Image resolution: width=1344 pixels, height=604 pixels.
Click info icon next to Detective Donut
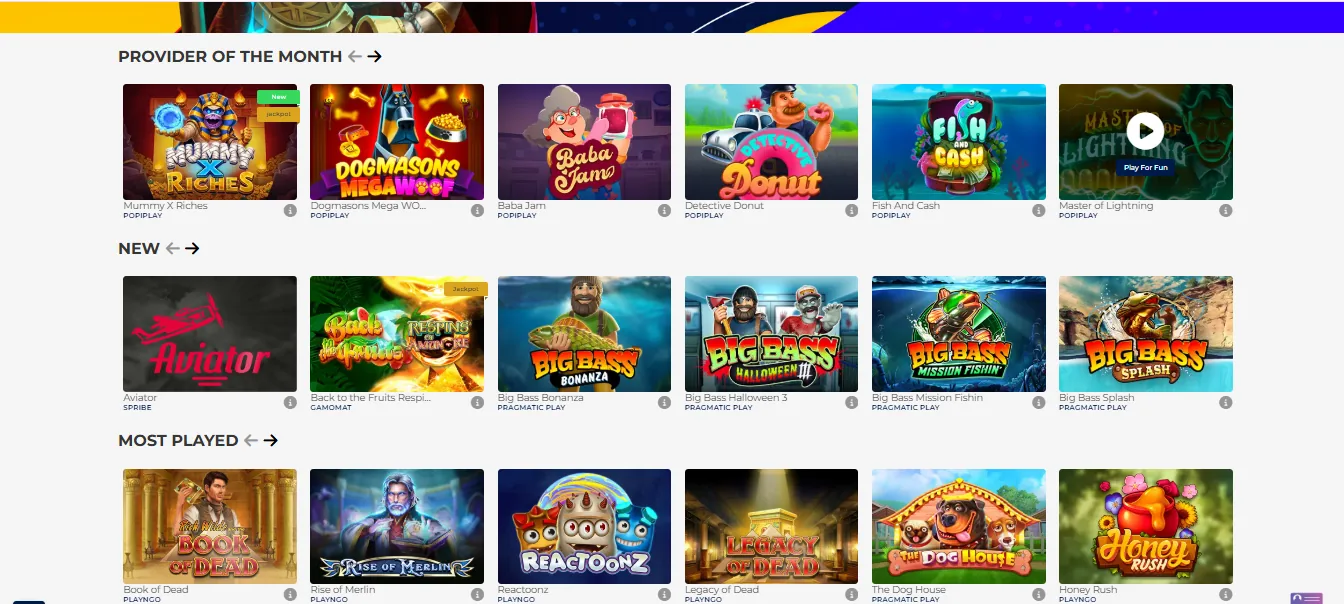click(x=851, y=211)
